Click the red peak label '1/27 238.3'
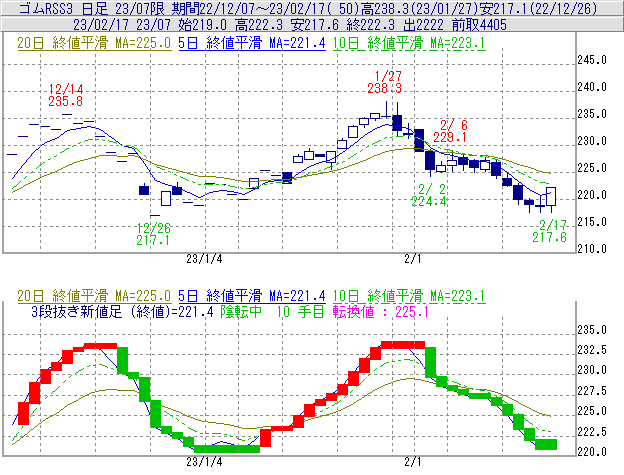 [385, 82]
